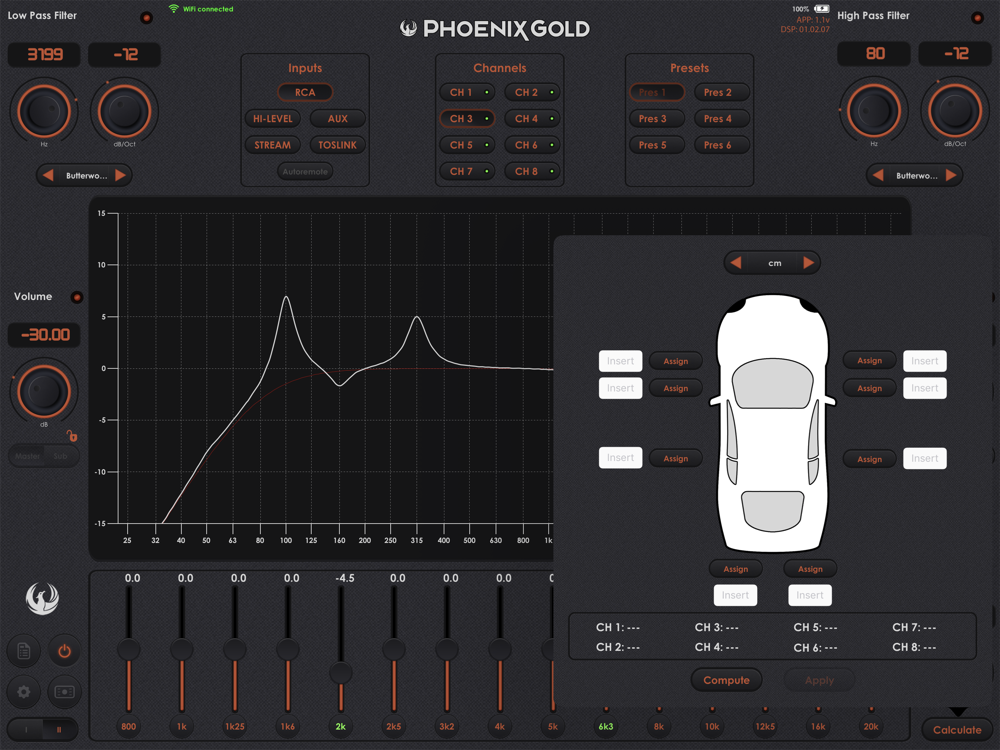Click the 1k6 EQ slider handle
The width and height of the screenshot is (1000, 750).
click(x=288, y=649)
